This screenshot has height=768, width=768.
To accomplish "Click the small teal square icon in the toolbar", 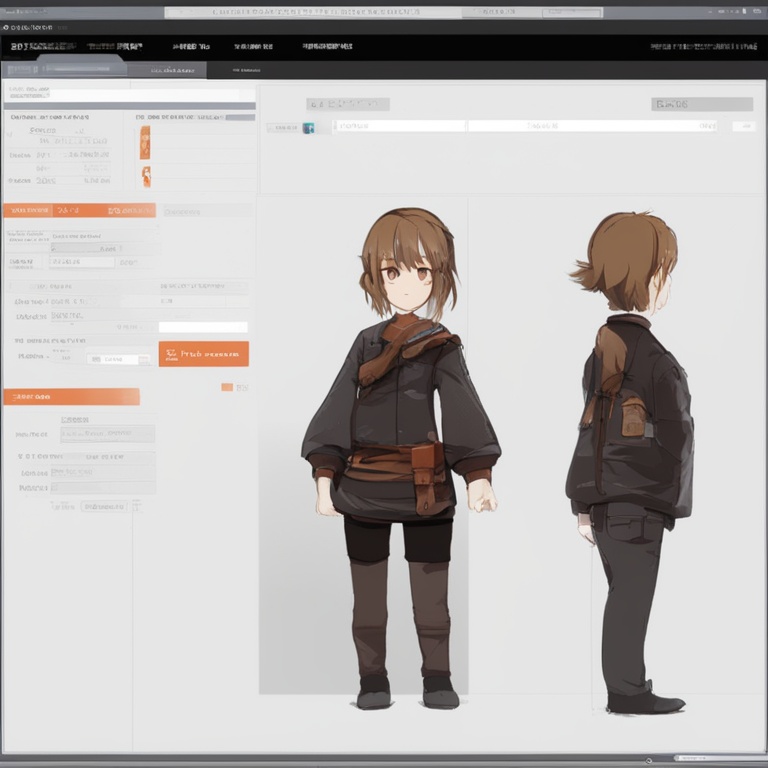I will 308,128.
